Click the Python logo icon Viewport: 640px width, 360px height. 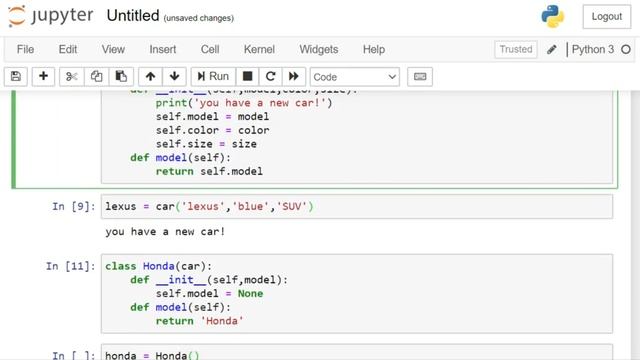pyautogui.click(x=553, y=16)
